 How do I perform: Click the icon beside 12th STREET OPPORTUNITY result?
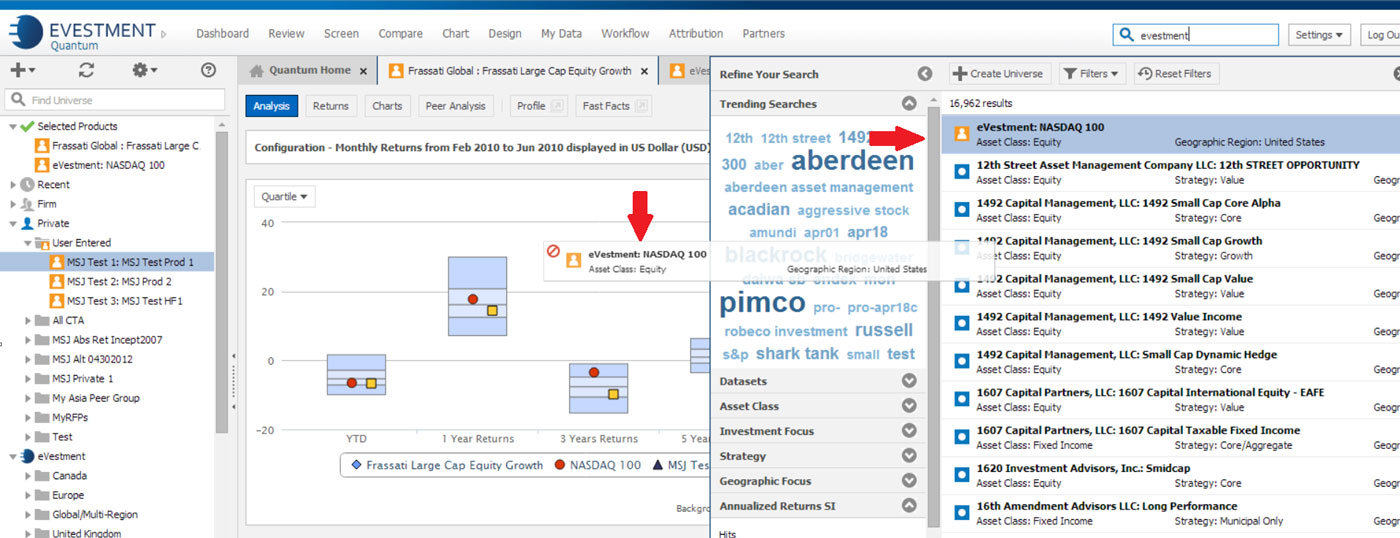click(961, 172)
